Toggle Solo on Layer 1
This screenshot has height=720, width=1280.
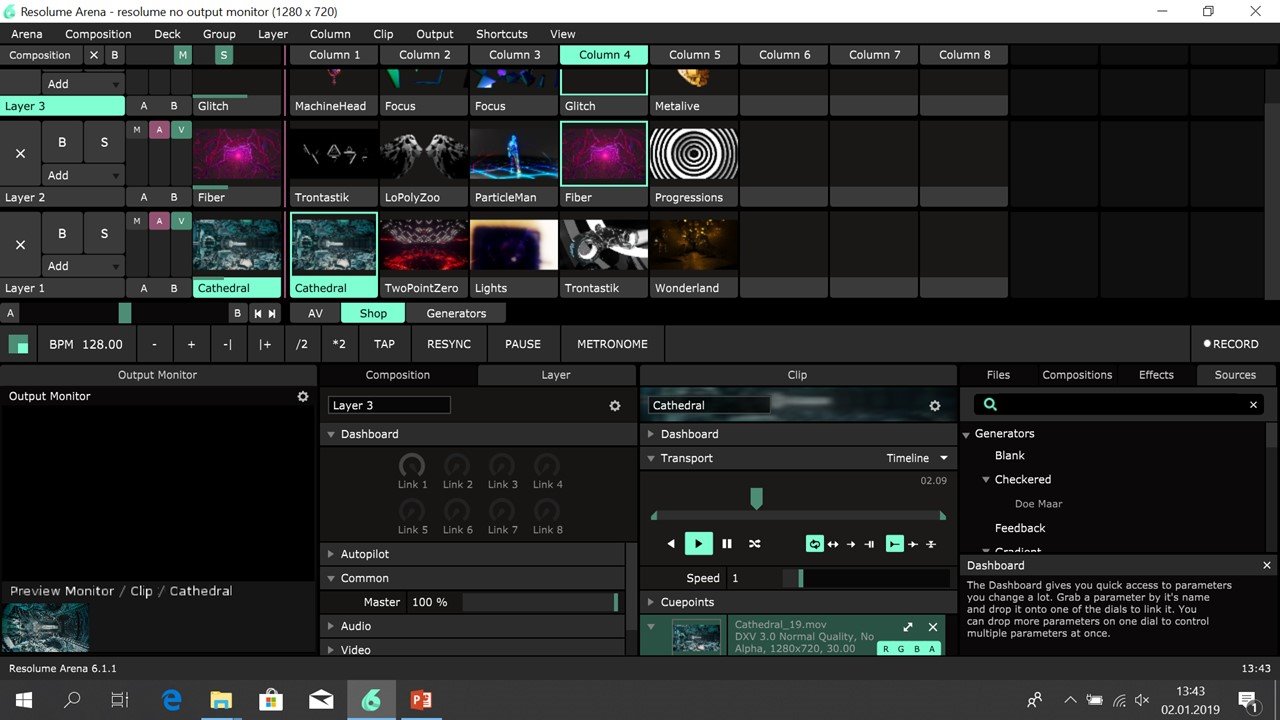[x=104, y=234]
